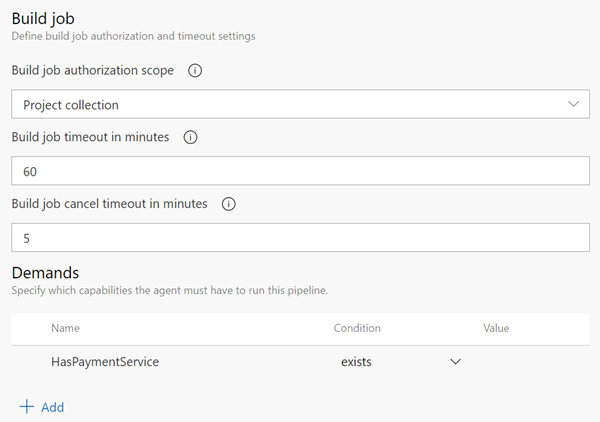The width and height of the screenshot is (600, 422).
Task: Focus the build job timeout field showing 60
Action: [x=300, y=171]
